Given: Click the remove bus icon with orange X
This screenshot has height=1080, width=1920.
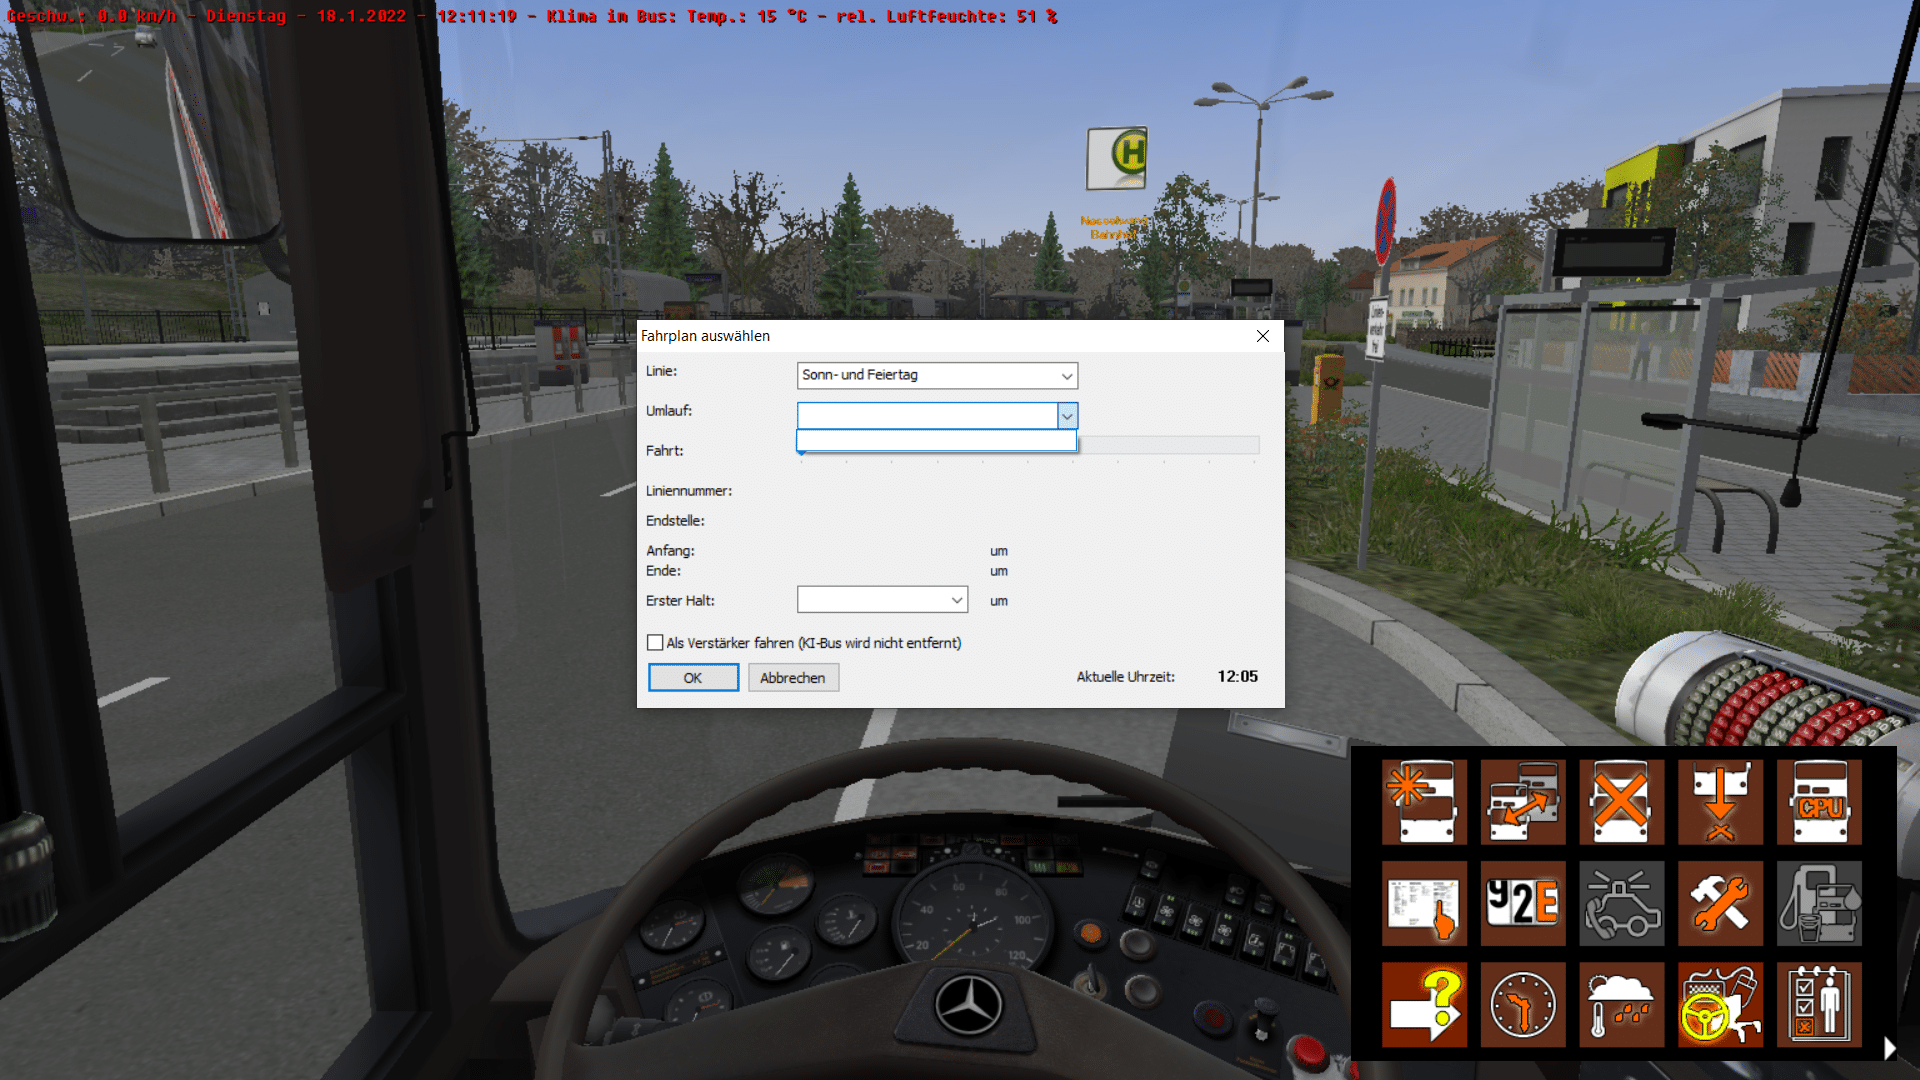Looking at the screenshot, I should click(1621, 801).
